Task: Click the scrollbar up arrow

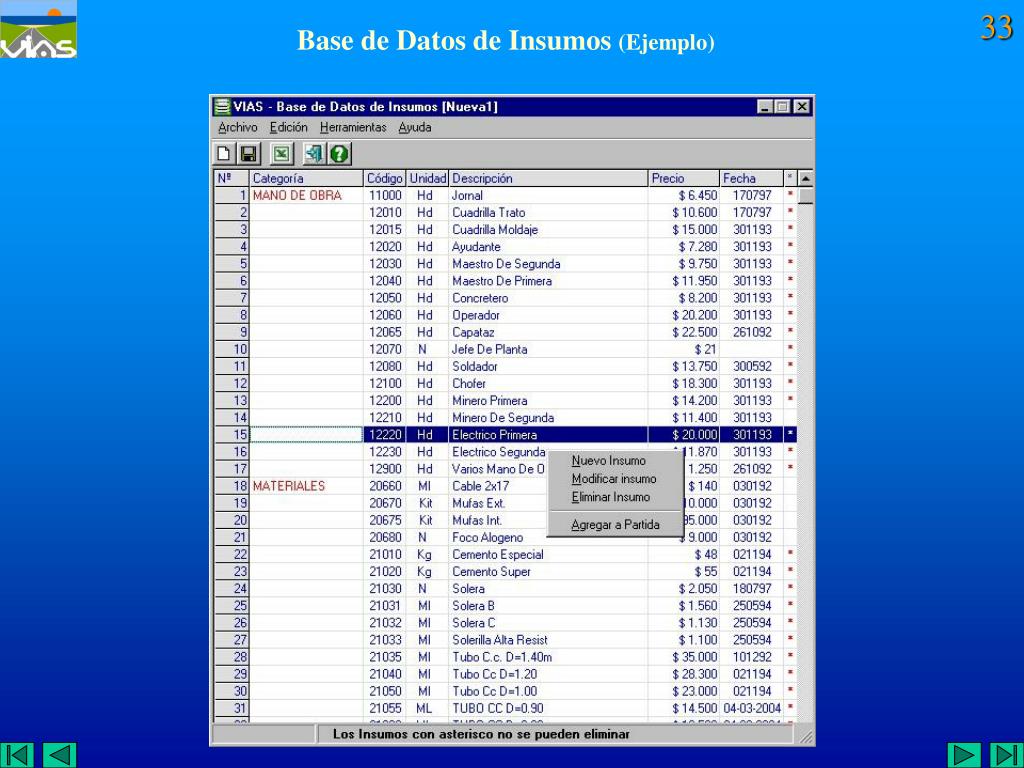Action: point(805,178)
